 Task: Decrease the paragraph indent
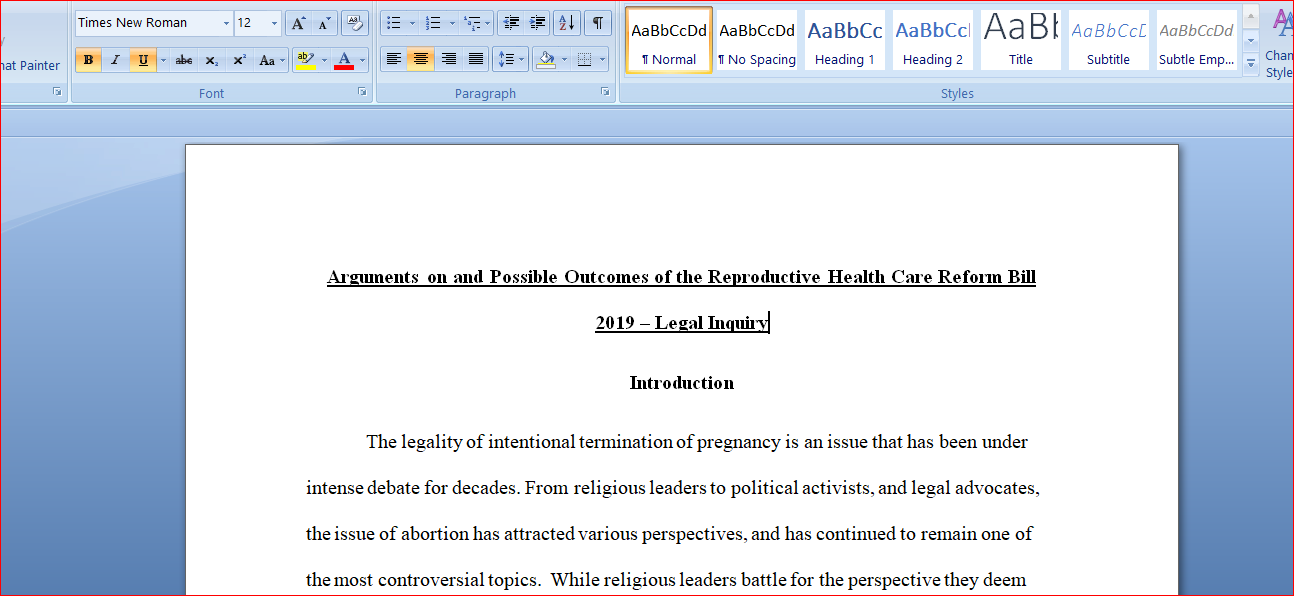pos(511,23)
